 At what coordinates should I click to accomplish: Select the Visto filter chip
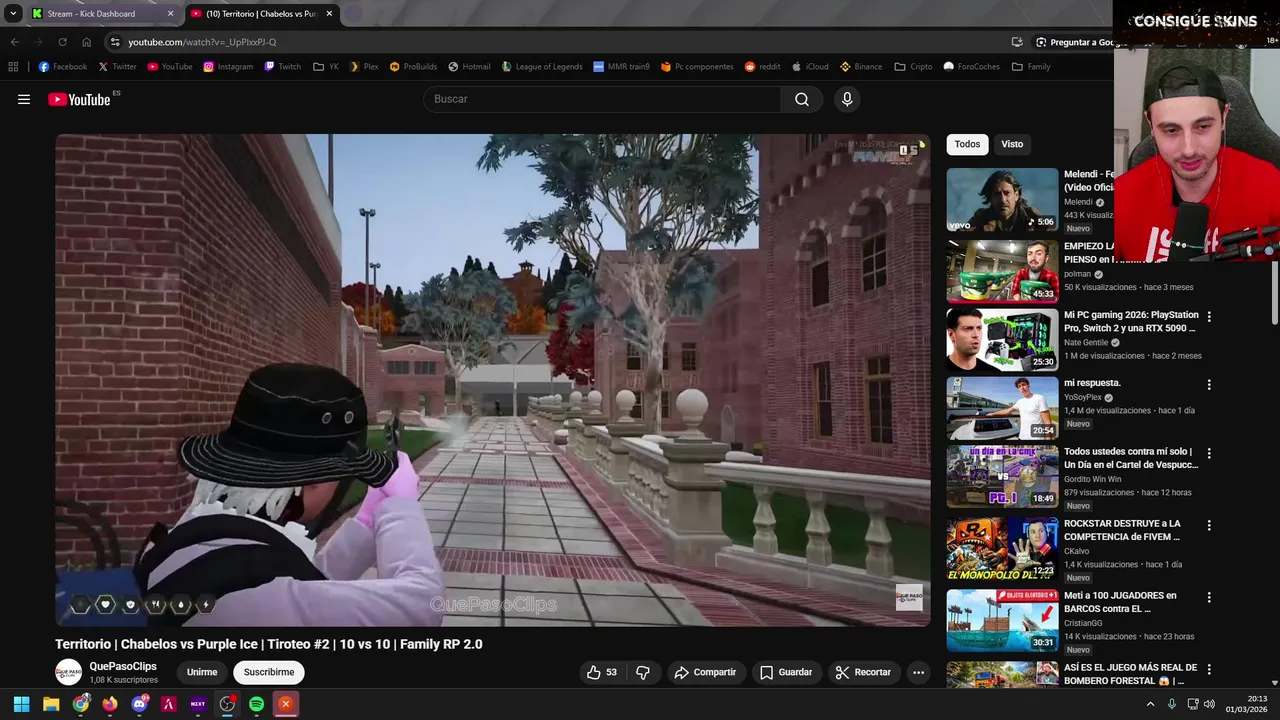(x=1012, y=144)
